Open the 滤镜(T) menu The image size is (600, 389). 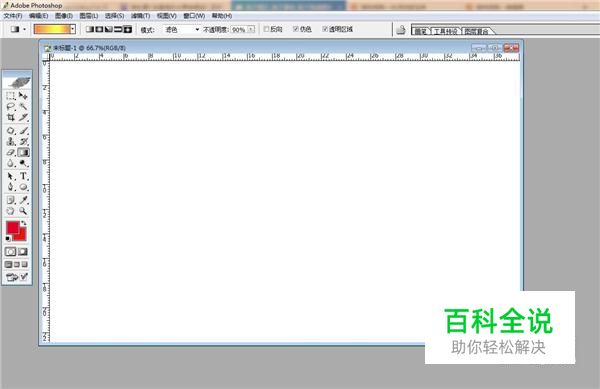tap(140, 16)
